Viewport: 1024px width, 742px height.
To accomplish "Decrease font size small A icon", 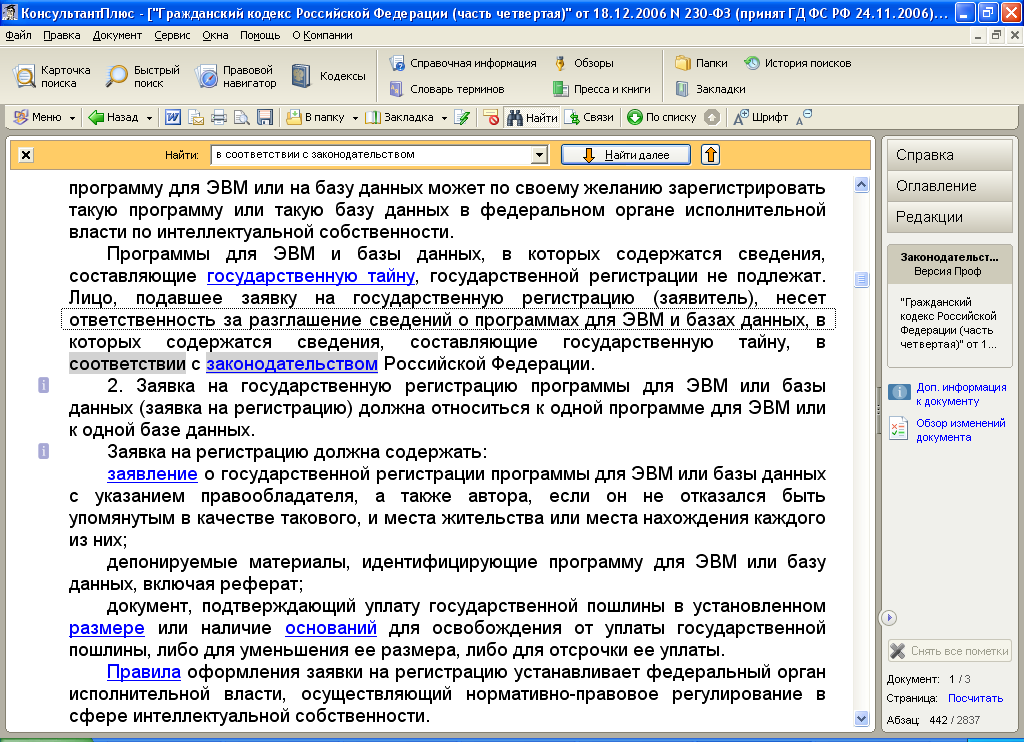I will 804,117.
